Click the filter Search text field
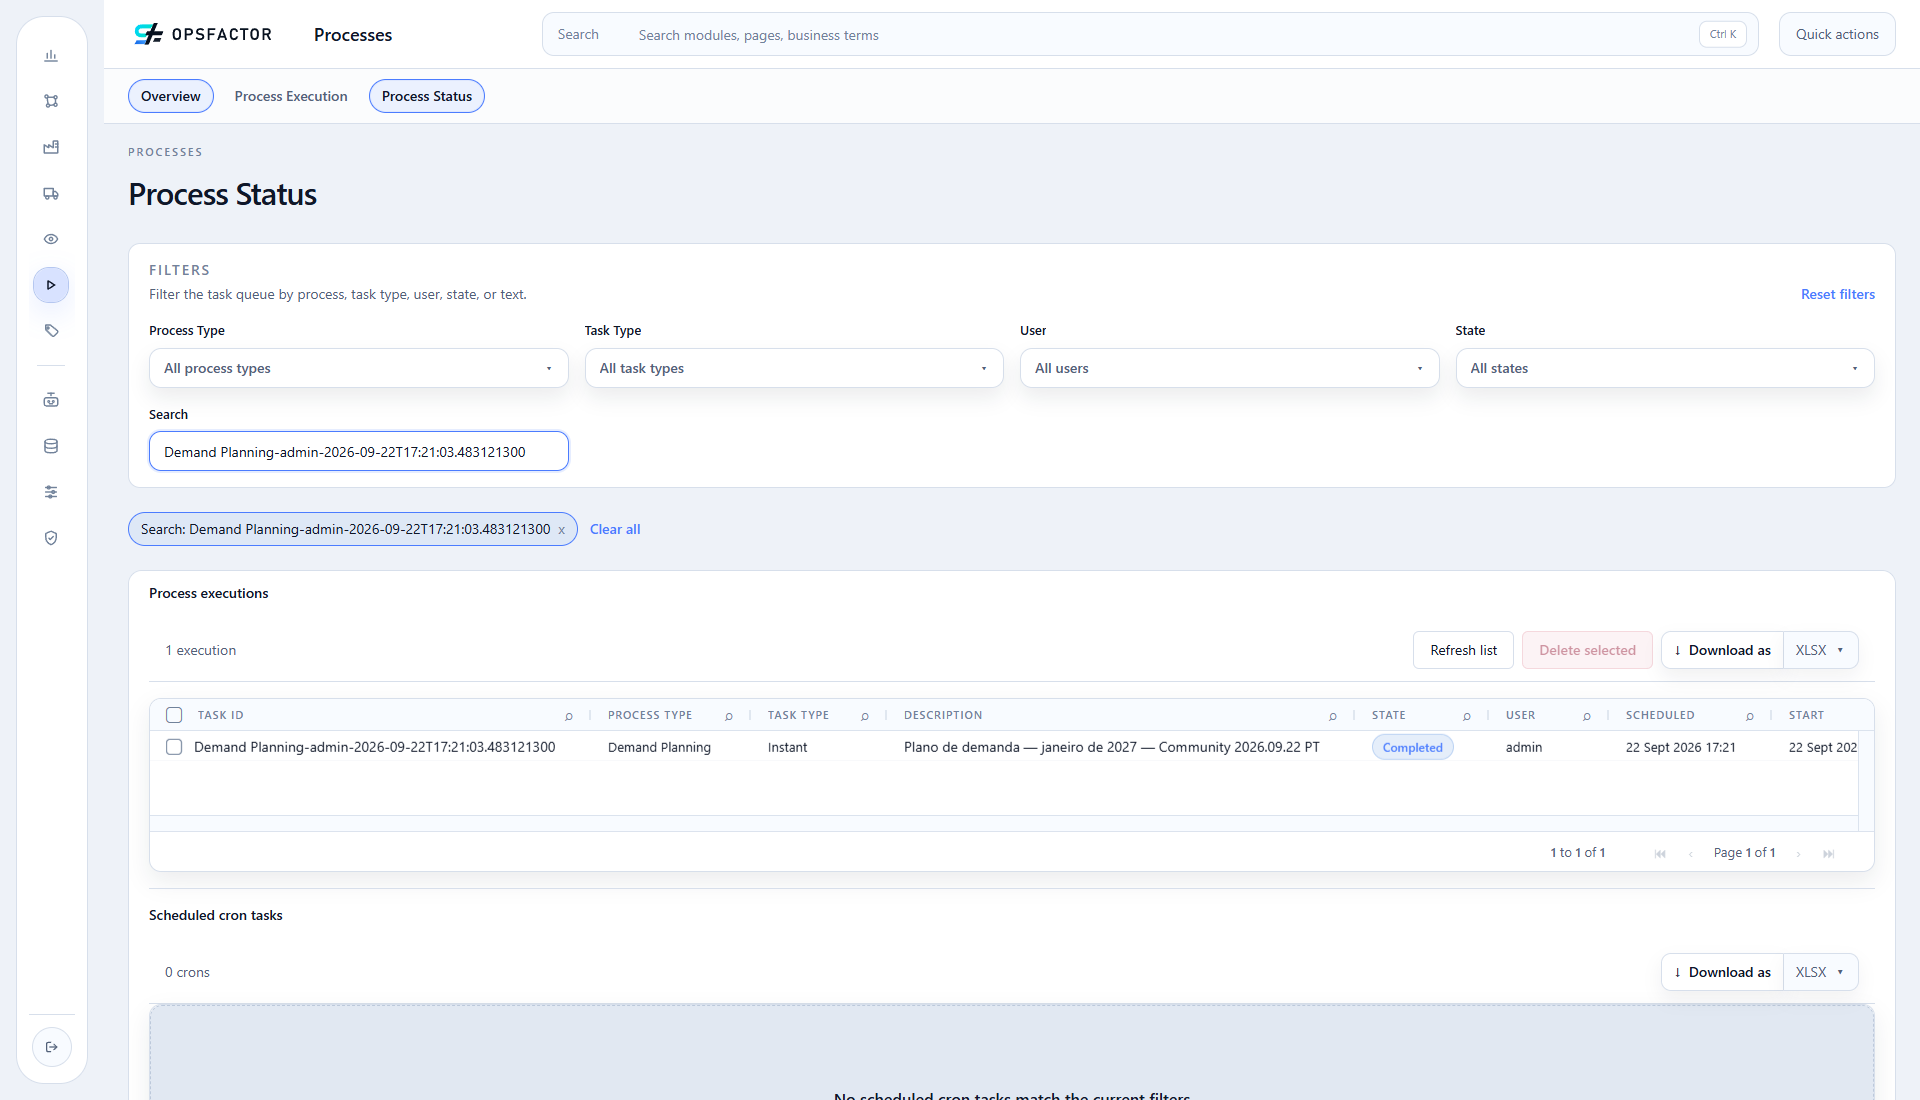The image size is (1920, 1100). click(x=358, y=452)
